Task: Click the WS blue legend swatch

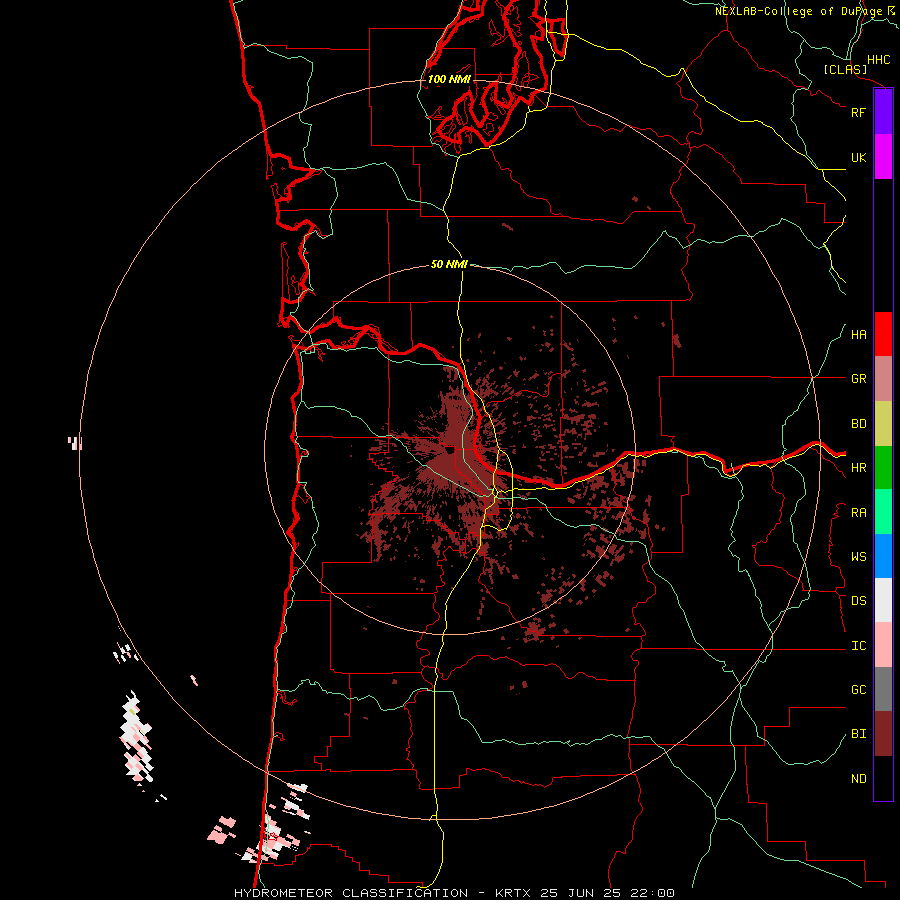Action: 883,556
